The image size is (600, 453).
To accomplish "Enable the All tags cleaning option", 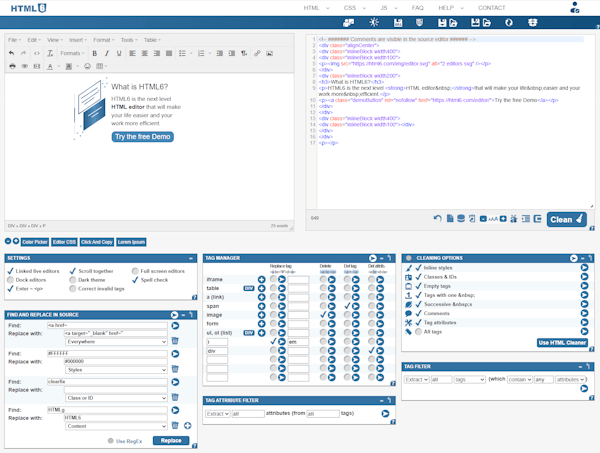I will tap(419, 332).
